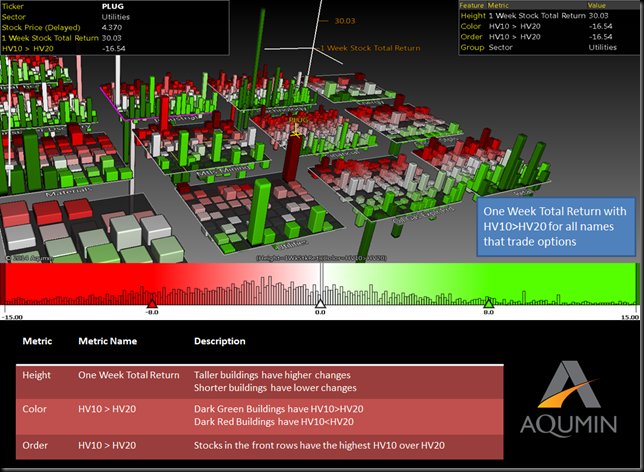Select the tall dark red PLUG building
Viewport: 644px width, 472px height.
[x=292, y=158]
